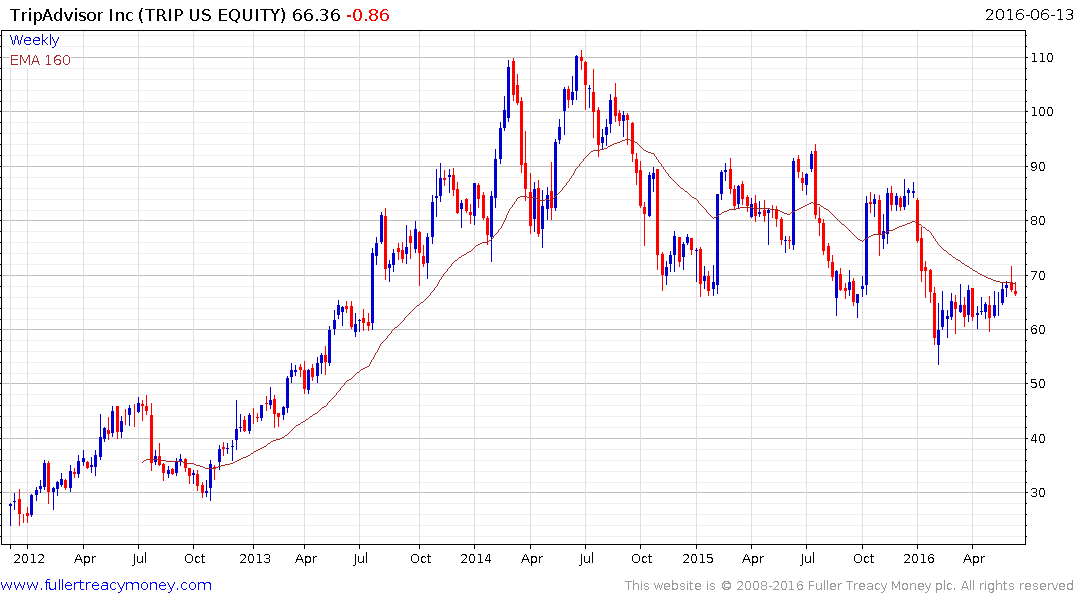Viewport: 1075px width, 600px height.
Task: Click the Weekly interval label
Action: (x=34, y=40)
